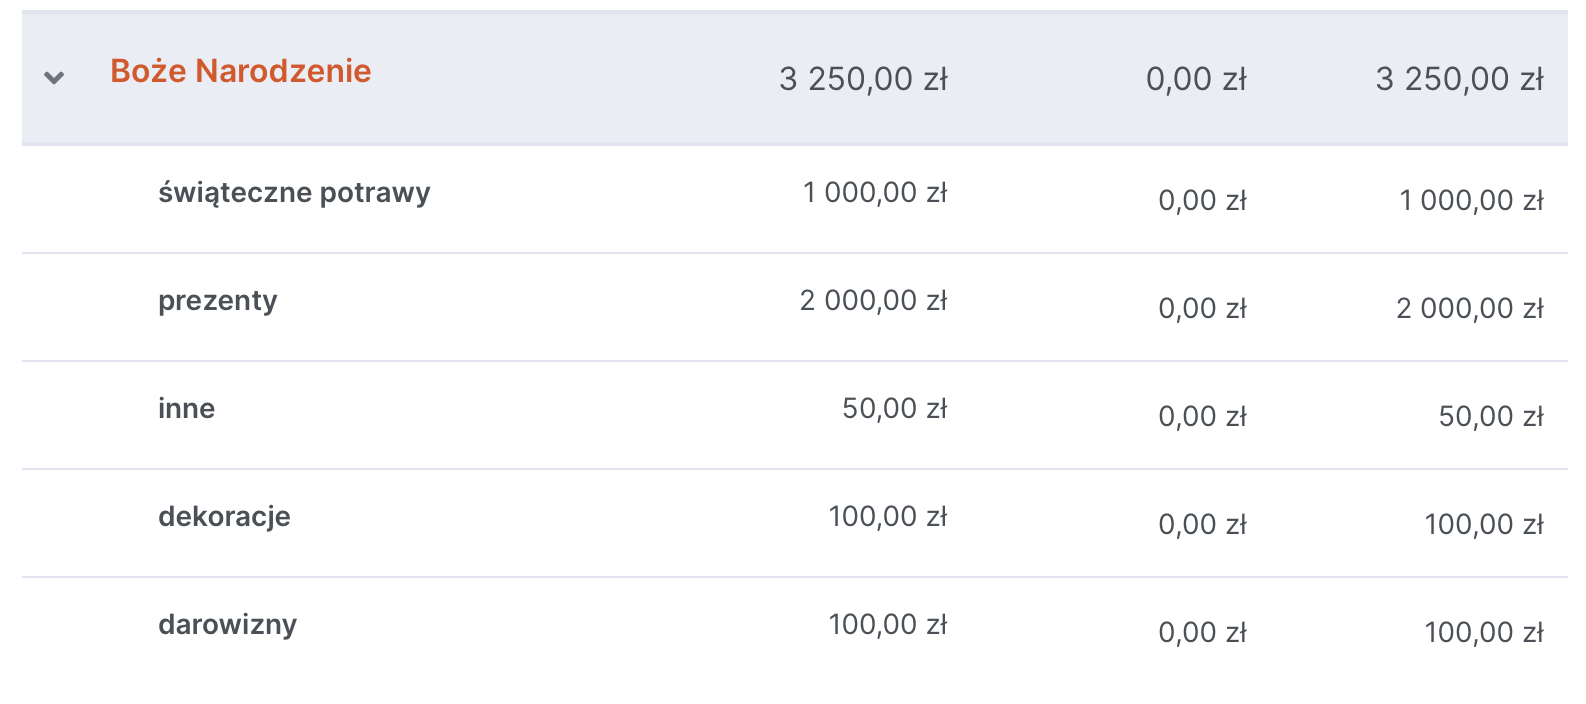Click the remaining 50,00 zł for inne
The height and width of the screenshot is (704, 1586).
tap(1491, 416)
